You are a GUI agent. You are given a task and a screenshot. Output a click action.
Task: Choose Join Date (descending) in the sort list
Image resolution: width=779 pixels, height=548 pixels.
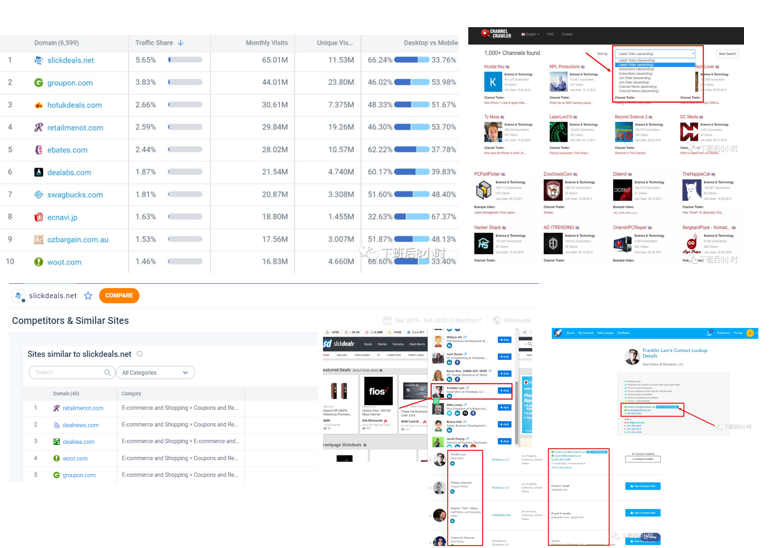point(634,78)
